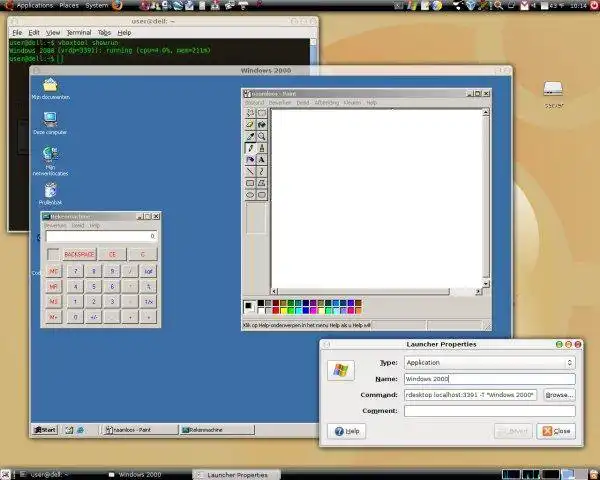Open the Help menu in the terminal window
Screen dimensions: 600x480
pos(124,33)
